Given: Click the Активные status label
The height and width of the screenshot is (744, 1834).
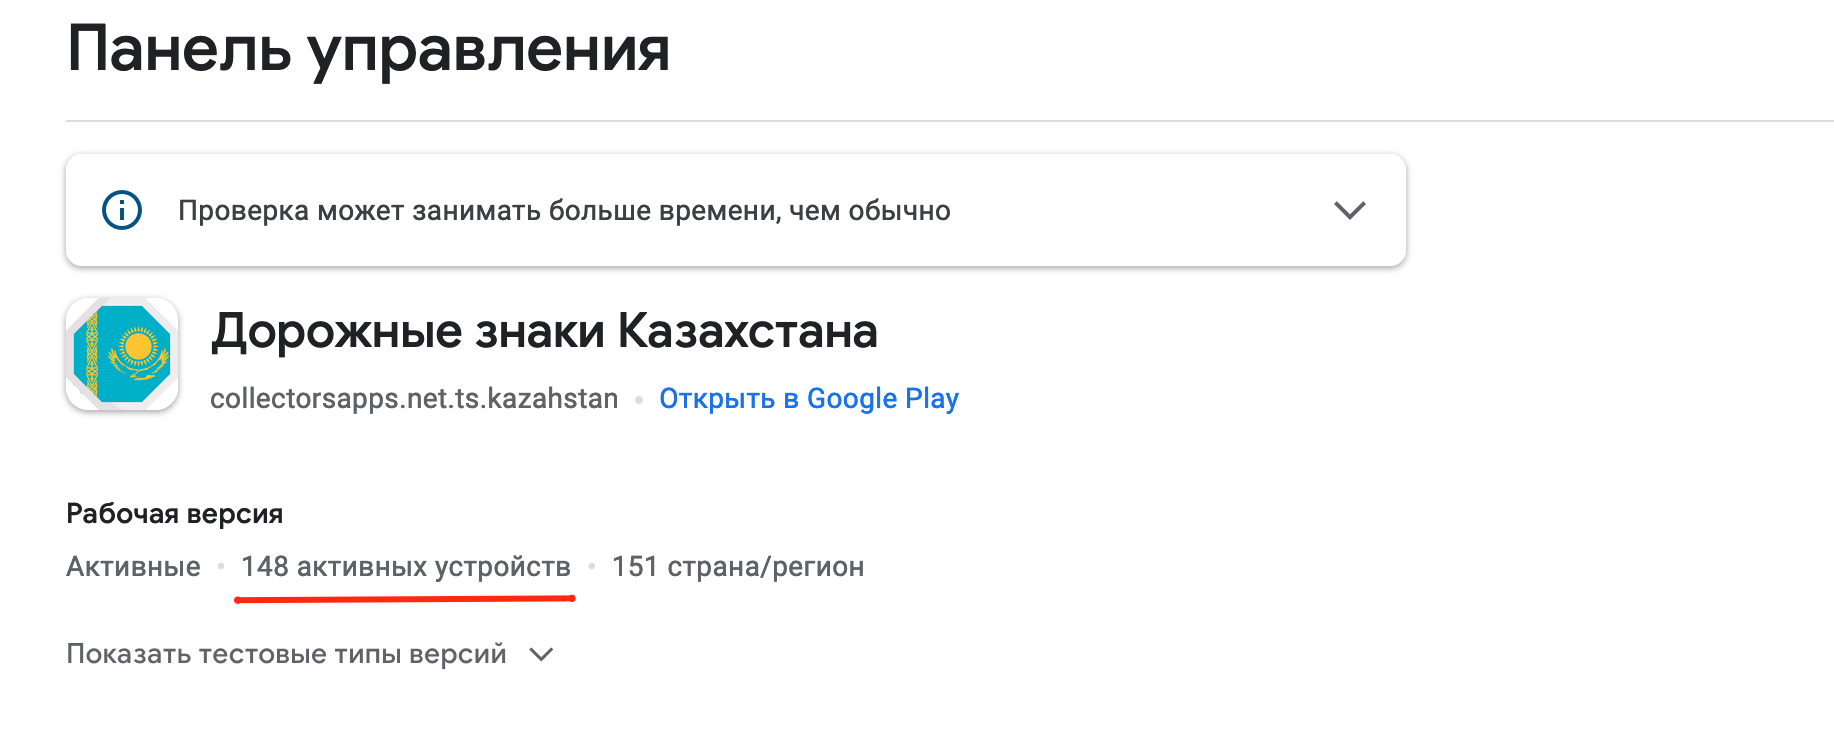Looking at the screenshot, I should pyautogui.click(x=133, y=567).
